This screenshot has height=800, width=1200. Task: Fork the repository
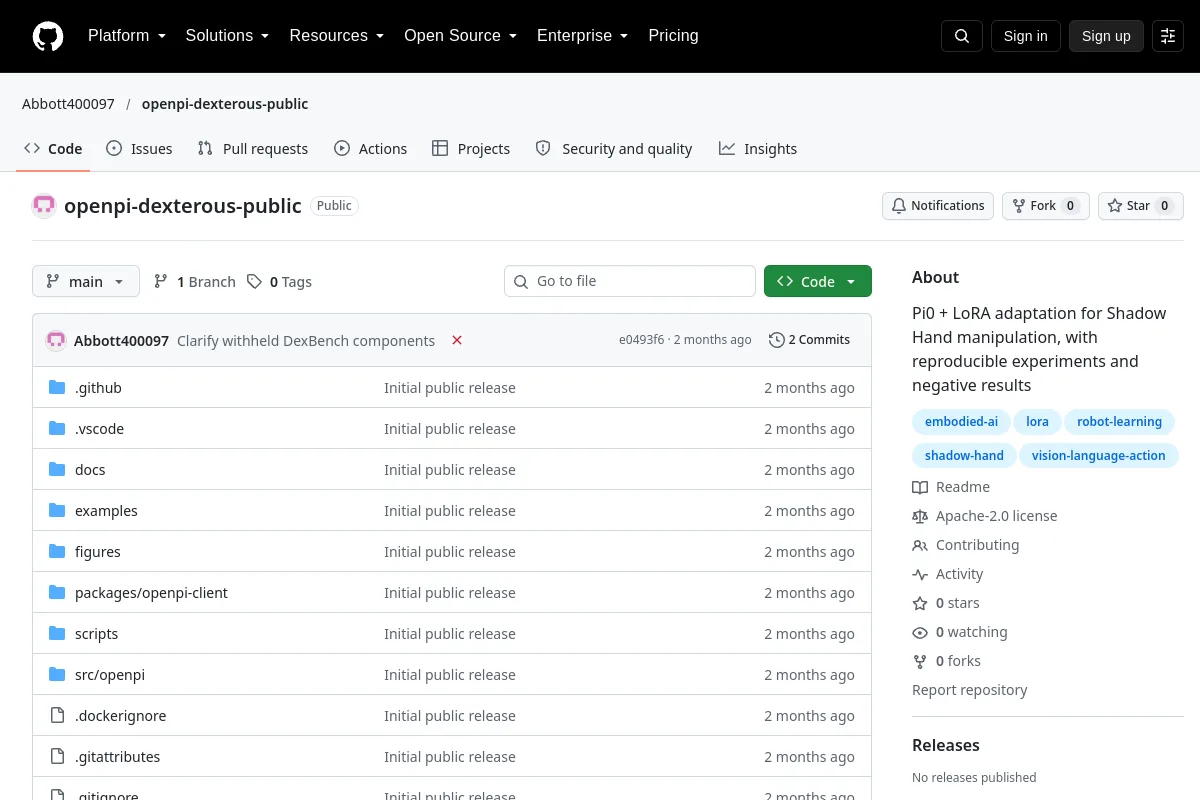coord(1045,206)
